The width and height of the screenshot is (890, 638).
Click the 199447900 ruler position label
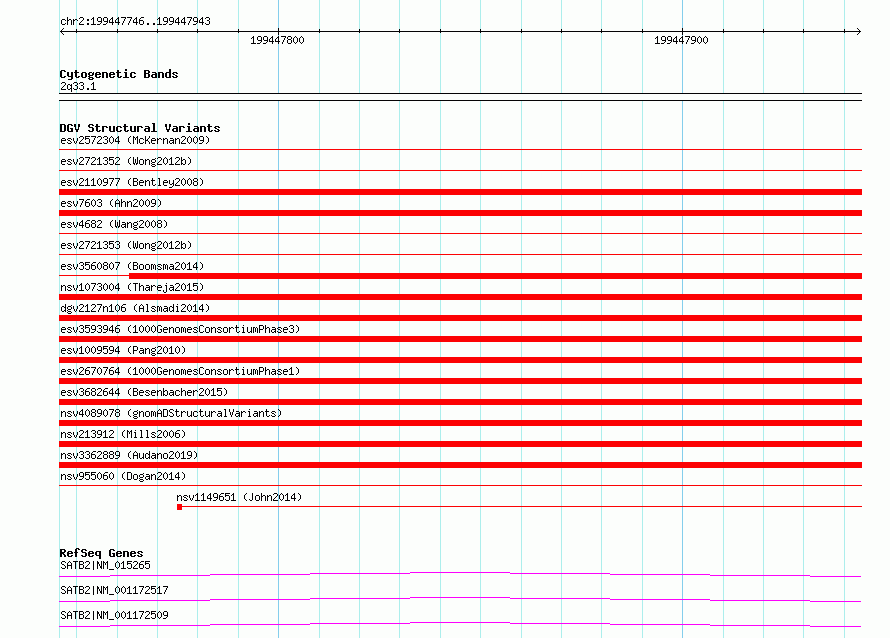(x=681, y=40)
